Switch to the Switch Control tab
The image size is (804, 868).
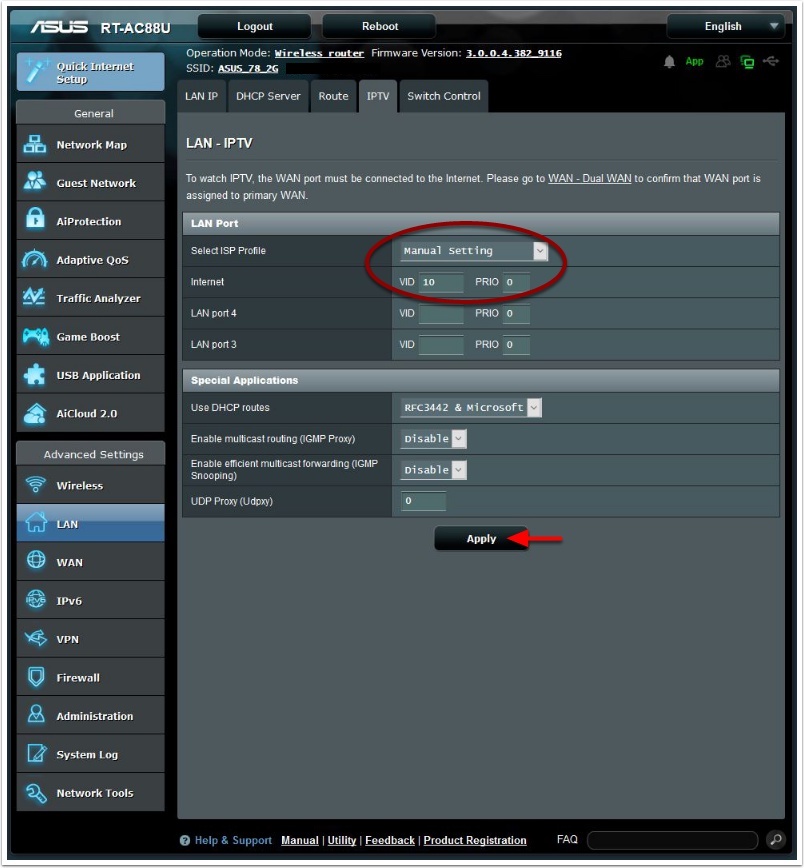click(443, 96)
